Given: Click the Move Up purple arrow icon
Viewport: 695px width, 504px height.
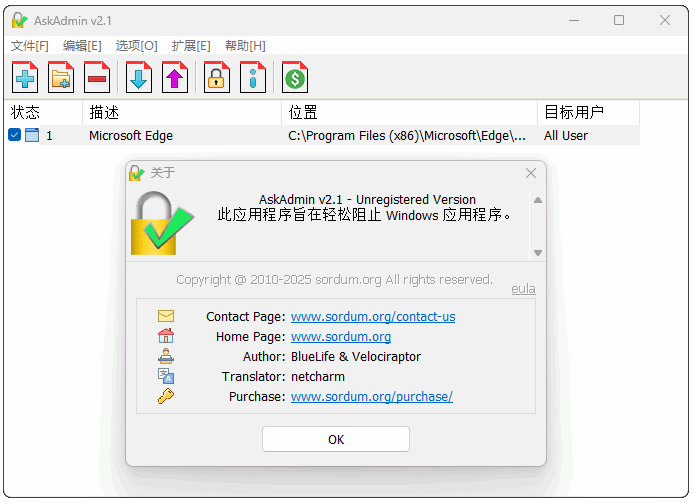Looking at the screenshot, I should coord(175,77).
